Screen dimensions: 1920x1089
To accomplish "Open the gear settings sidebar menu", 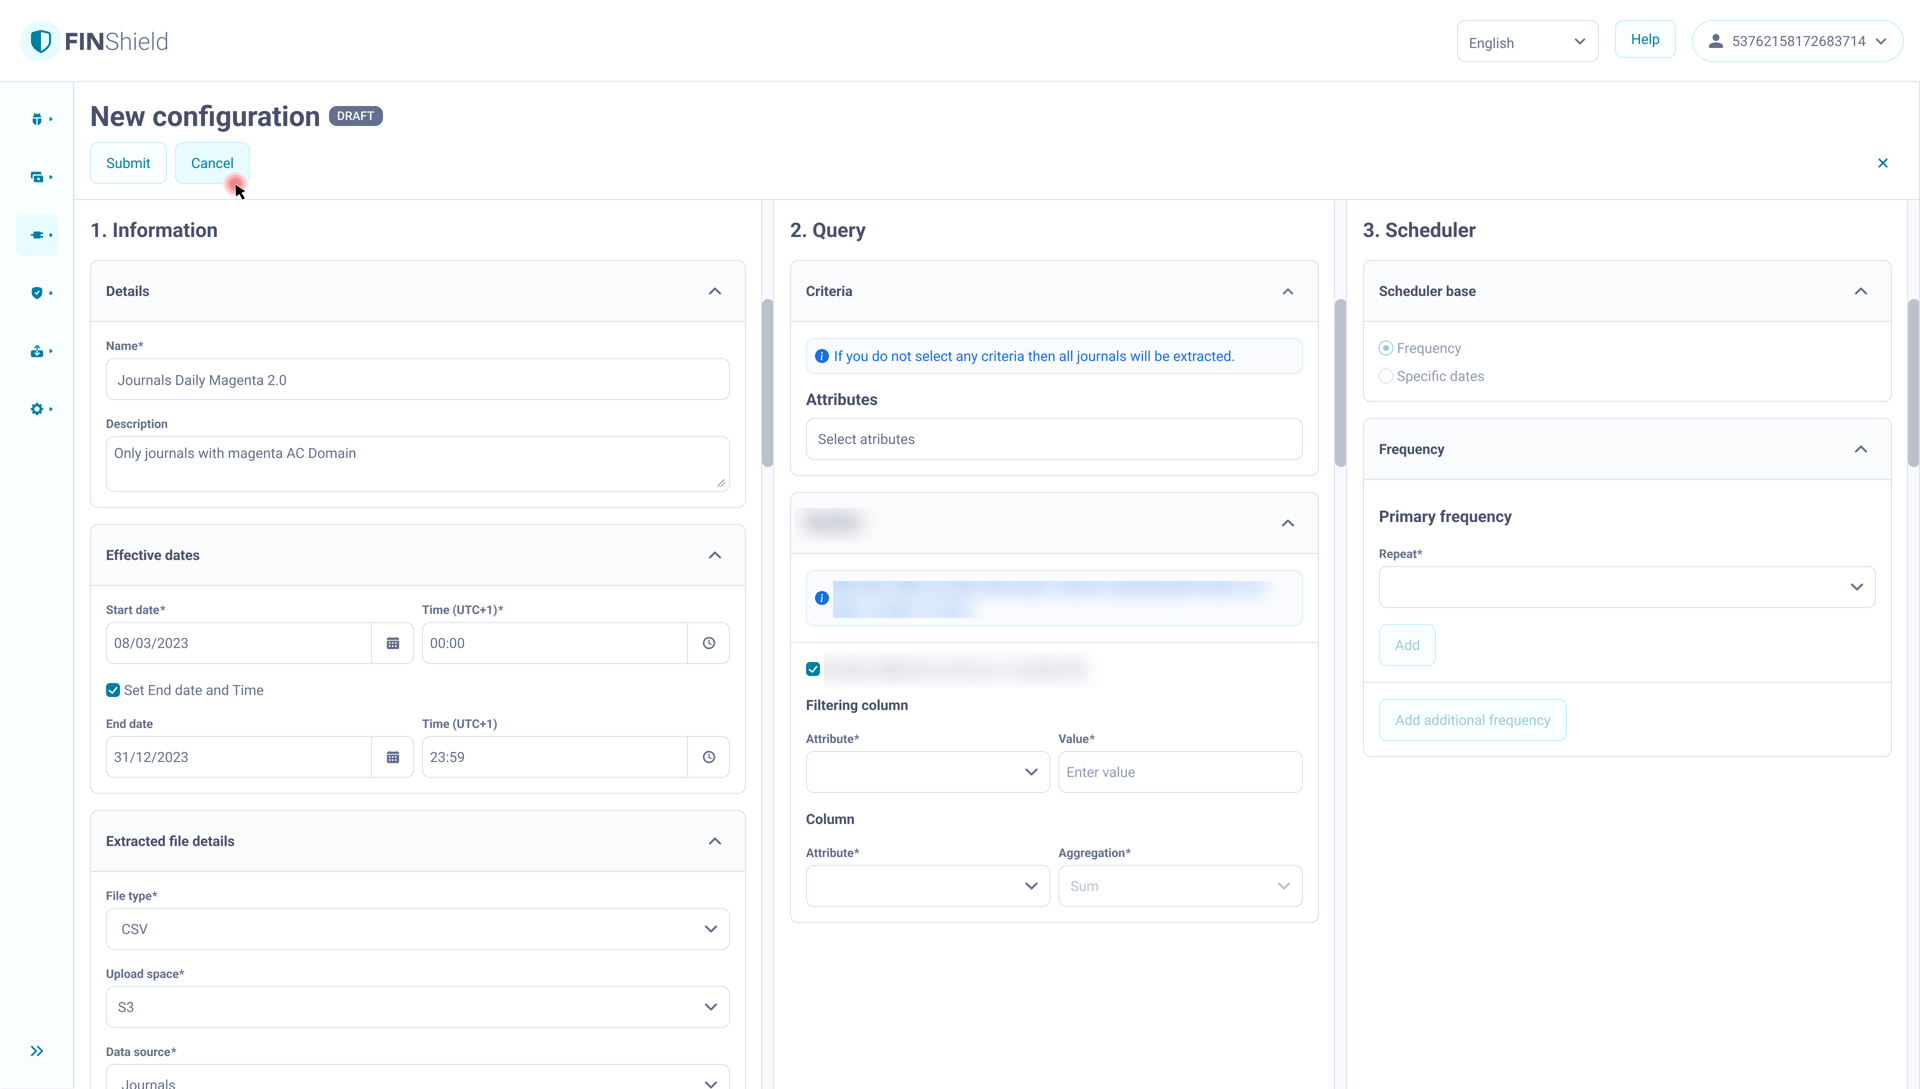I will point(37,410).
